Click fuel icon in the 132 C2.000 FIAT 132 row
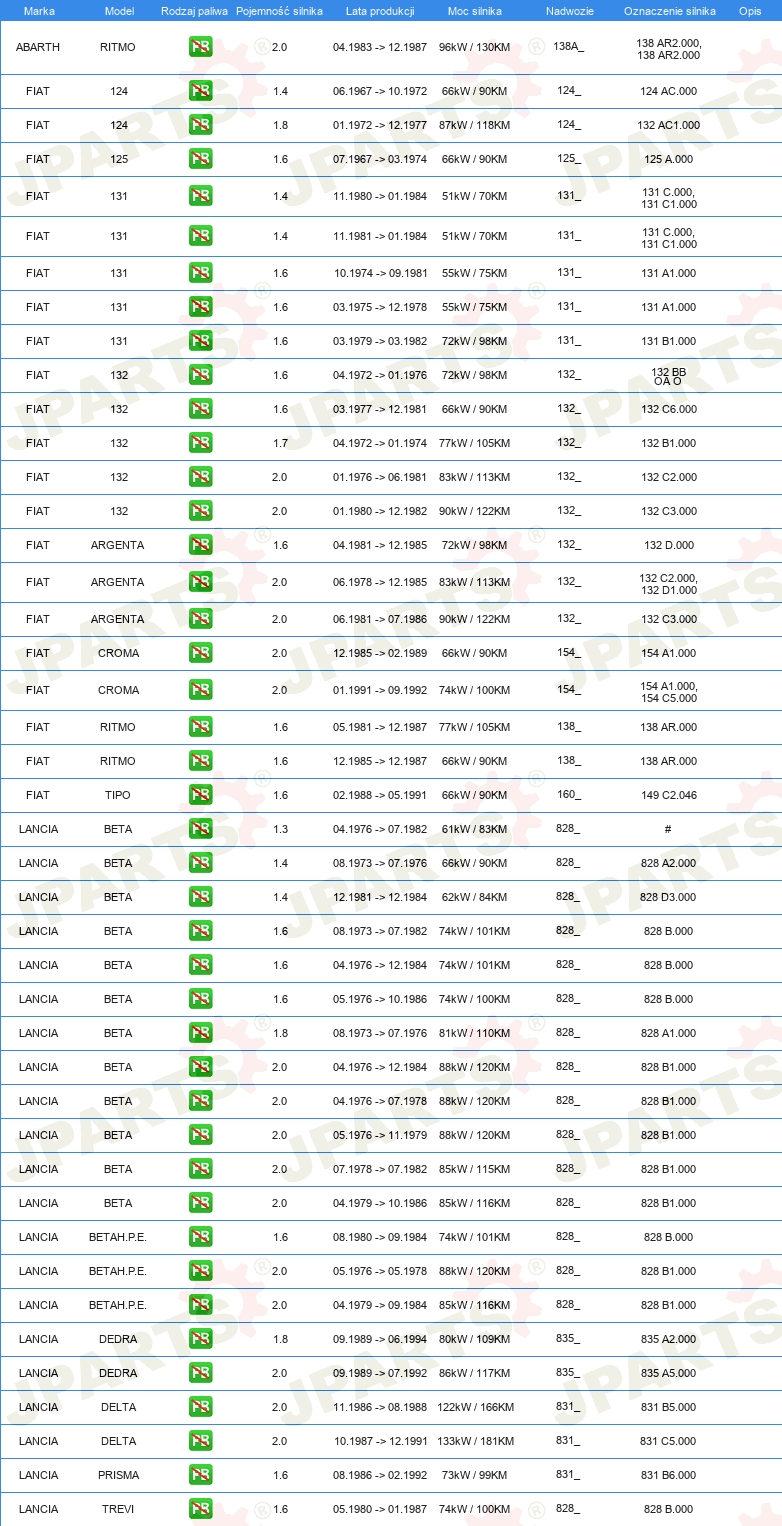The height and width of the screenshot is (1526, 782). (x=201, y=477)
